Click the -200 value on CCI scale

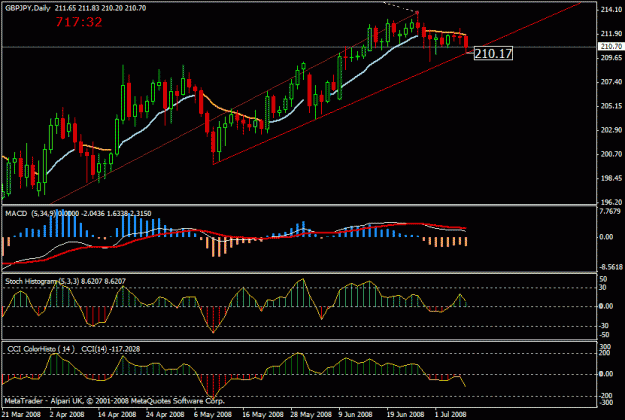[605, 395]
